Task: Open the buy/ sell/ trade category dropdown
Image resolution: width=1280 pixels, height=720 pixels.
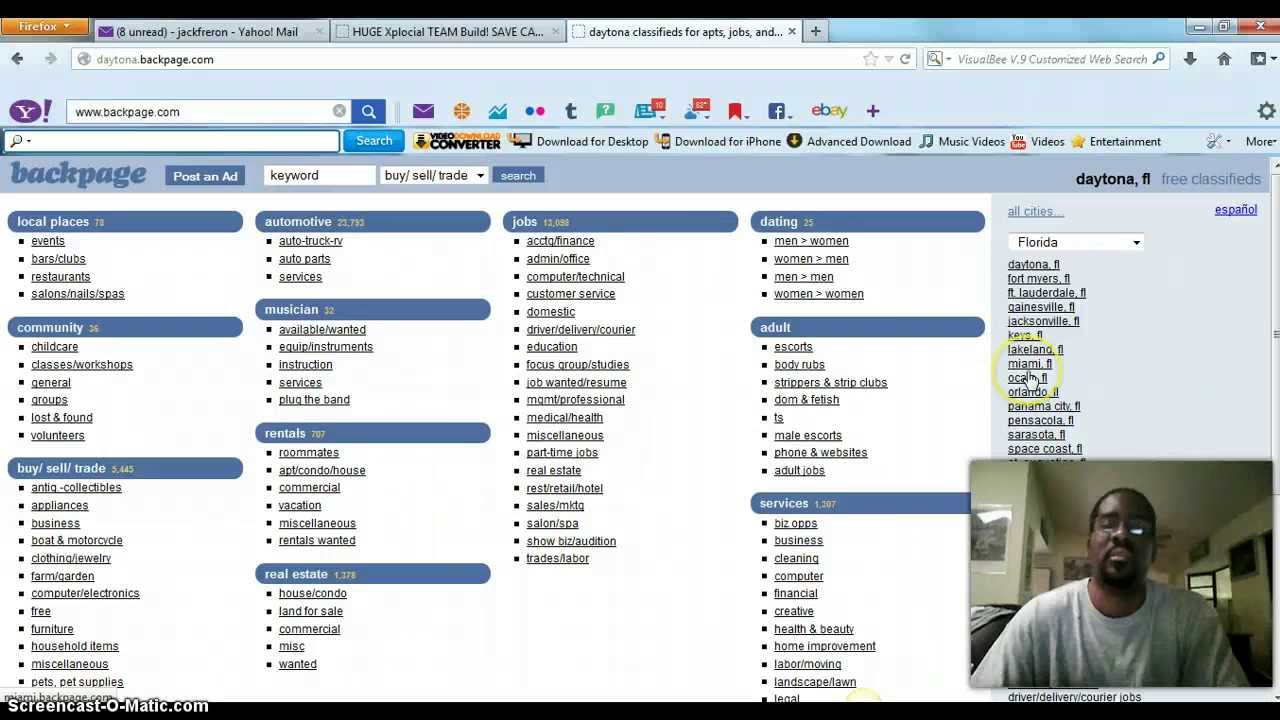Action: 434,175
